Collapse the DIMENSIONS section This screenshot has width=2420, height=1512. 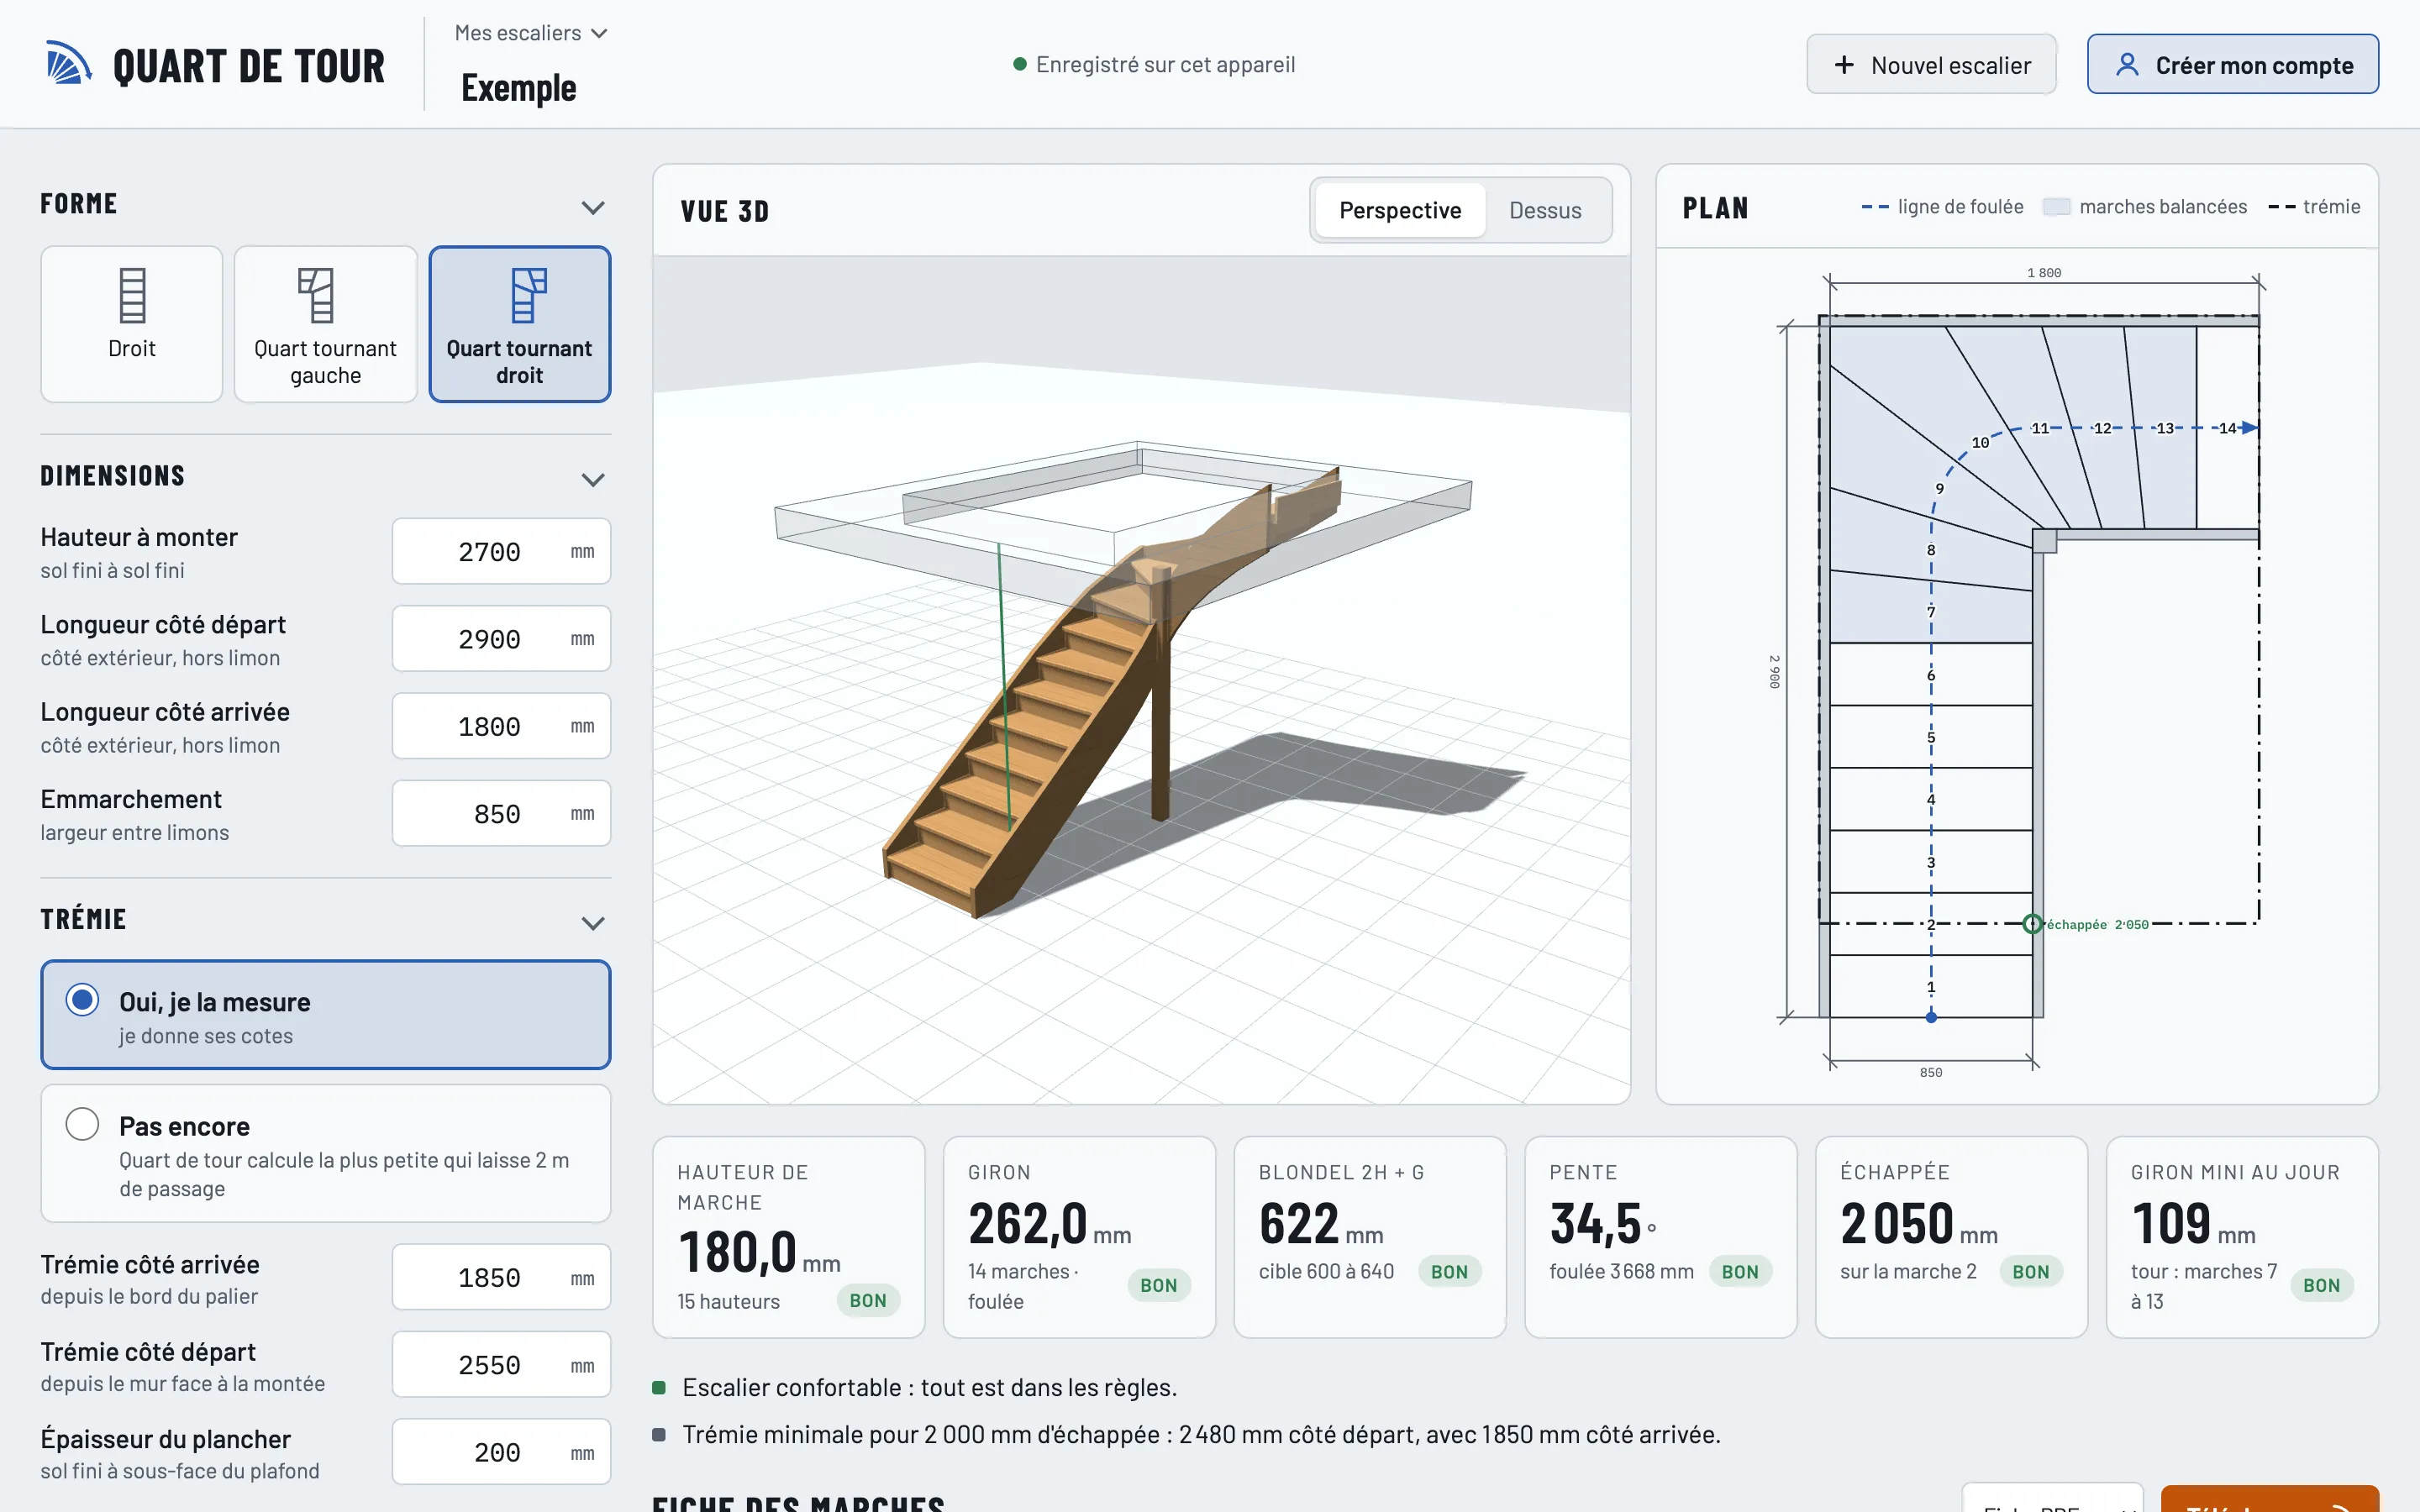[x=593, y=480]
